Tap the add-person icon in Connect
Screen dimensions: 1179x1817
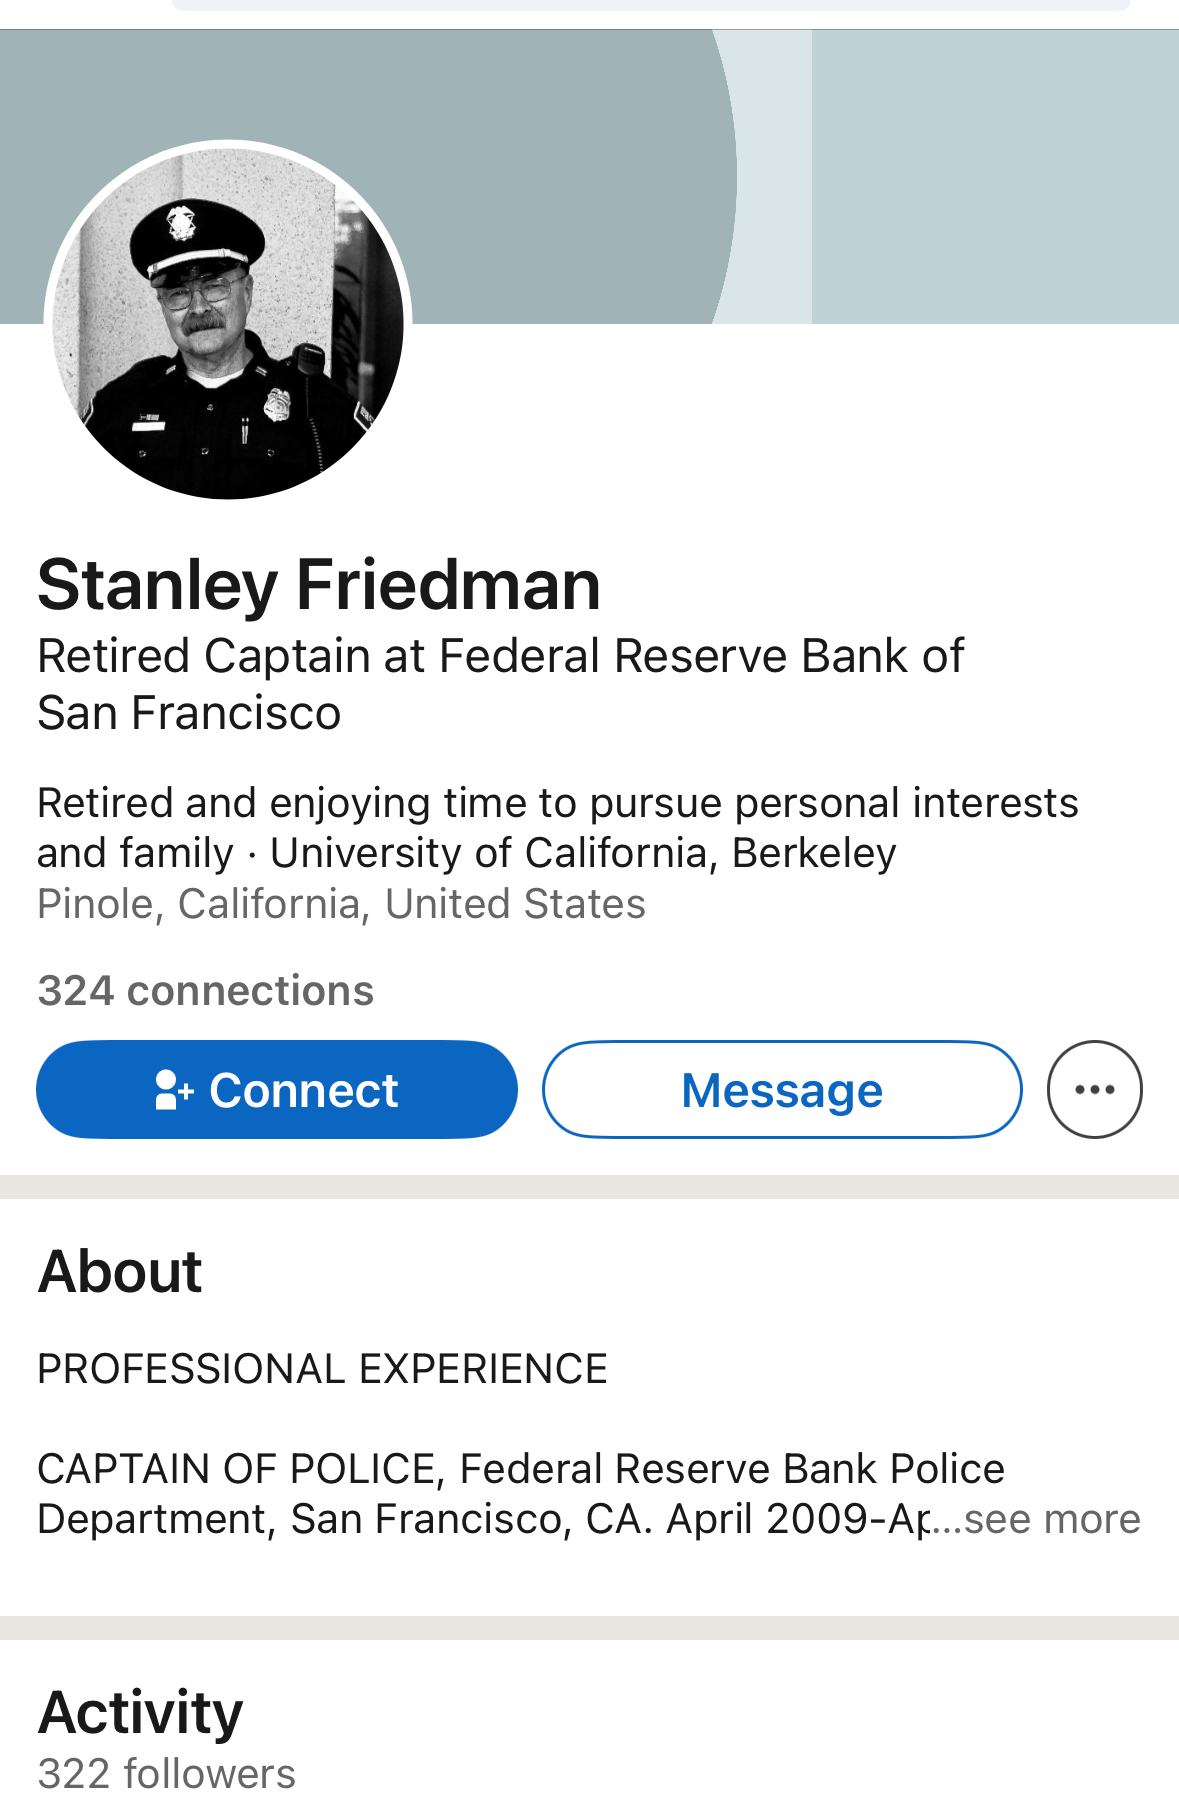pyautogui.click(x=174, y=1090)
